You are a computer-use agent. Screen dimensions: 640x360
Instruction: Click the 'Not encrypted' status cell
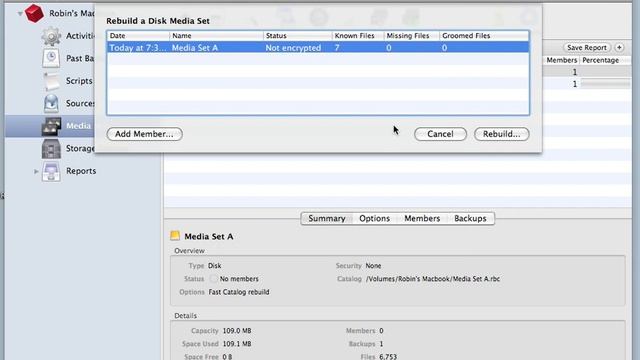coord(293,48)
